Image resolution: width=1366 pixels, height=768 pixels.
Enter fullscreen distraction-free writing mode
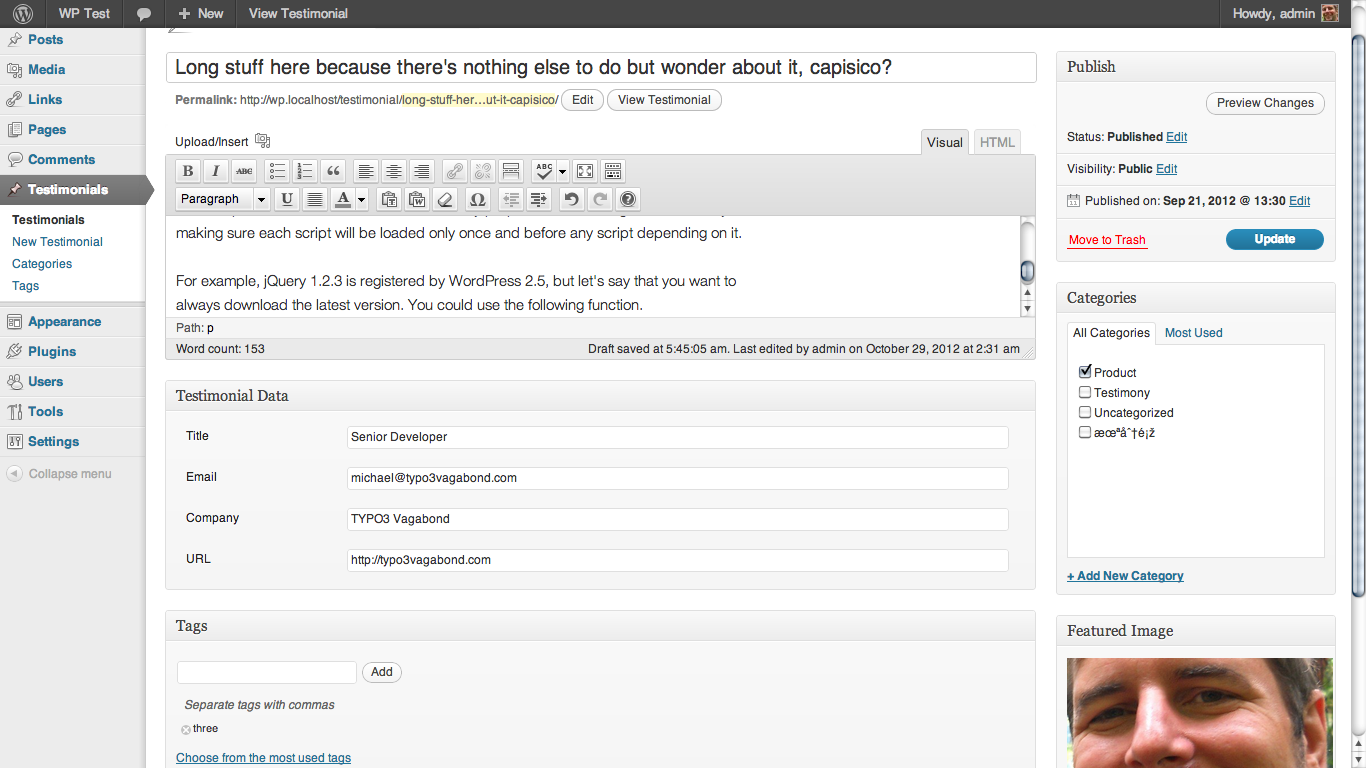click(585, 171)
